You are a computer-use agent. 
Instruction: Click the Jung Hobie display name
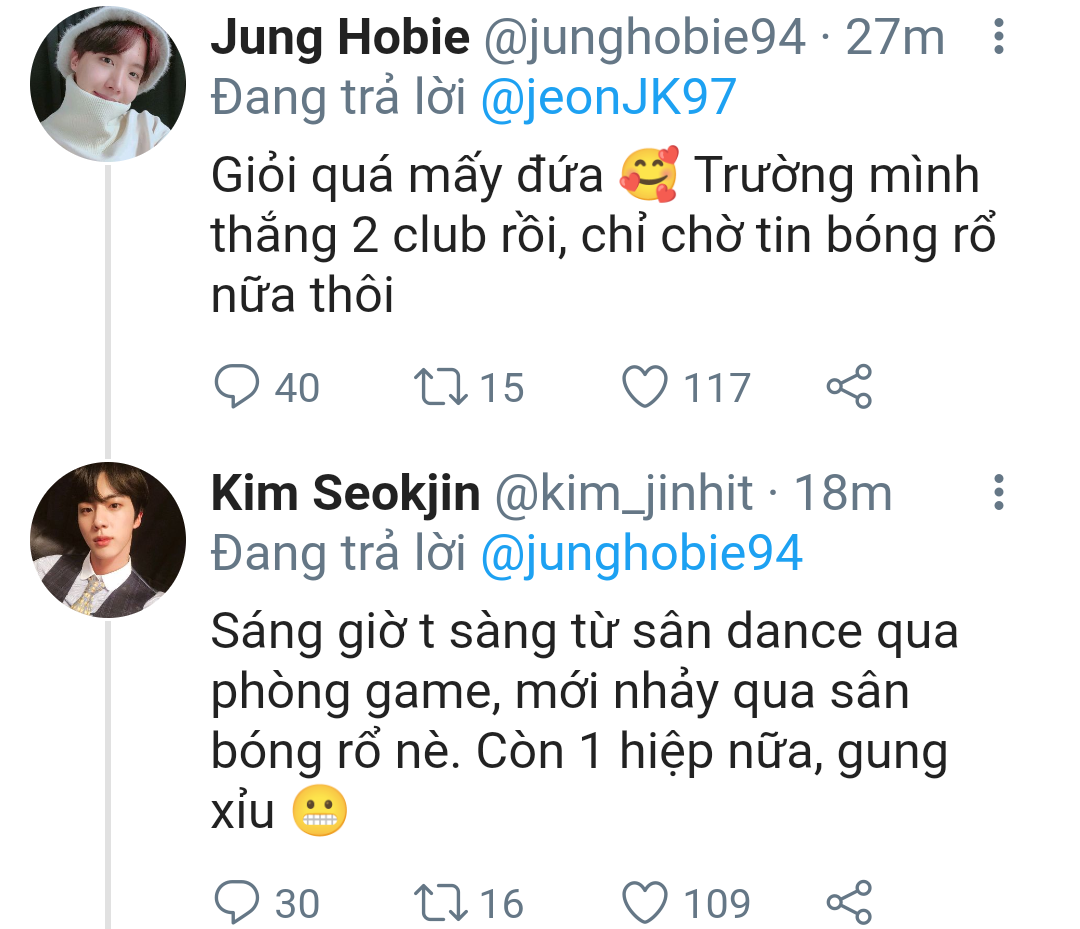[x=340, y=38]
